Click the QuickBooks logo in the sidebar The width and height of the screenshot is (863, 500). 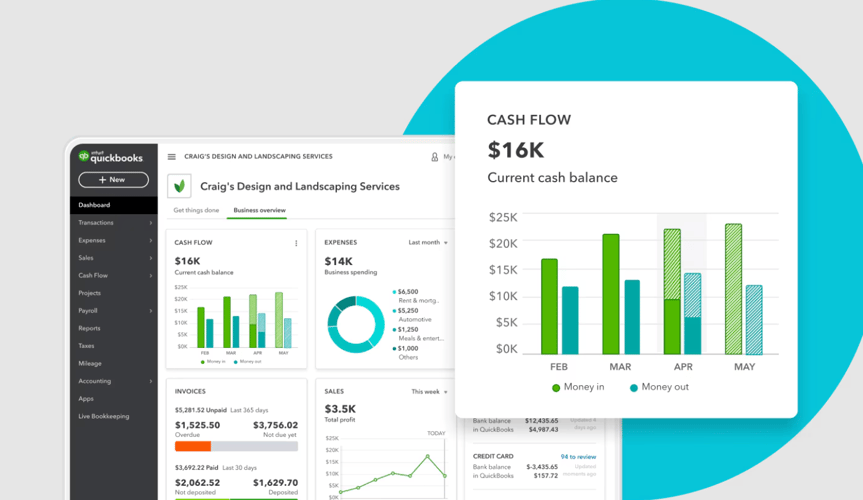(x=111, y=157)
